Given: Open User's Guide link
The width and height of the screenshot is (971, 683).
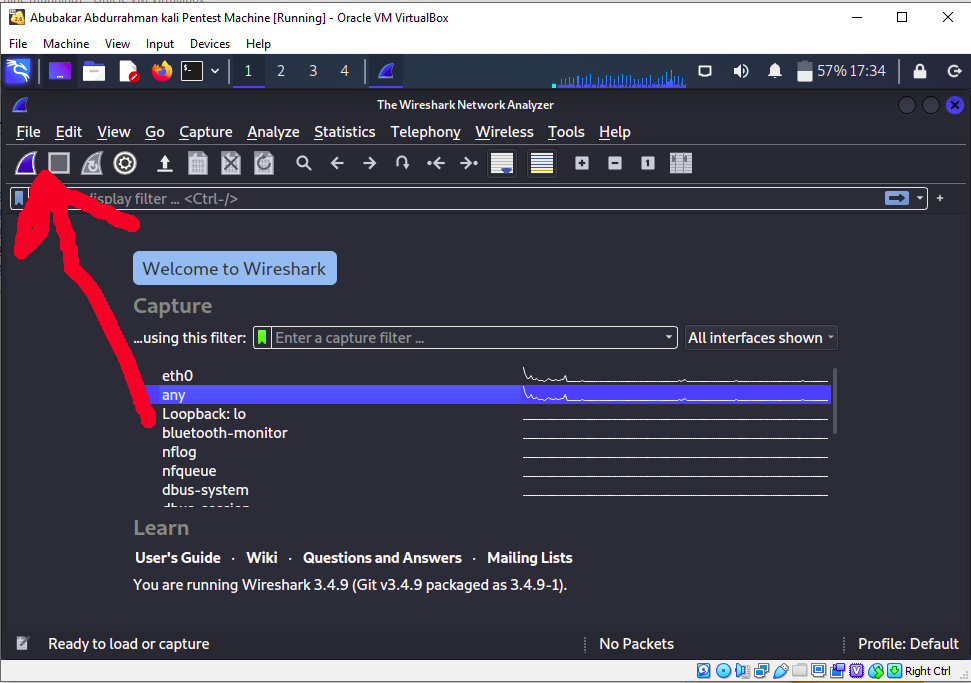Looking at the screenshot, I should tap(178, 558).
